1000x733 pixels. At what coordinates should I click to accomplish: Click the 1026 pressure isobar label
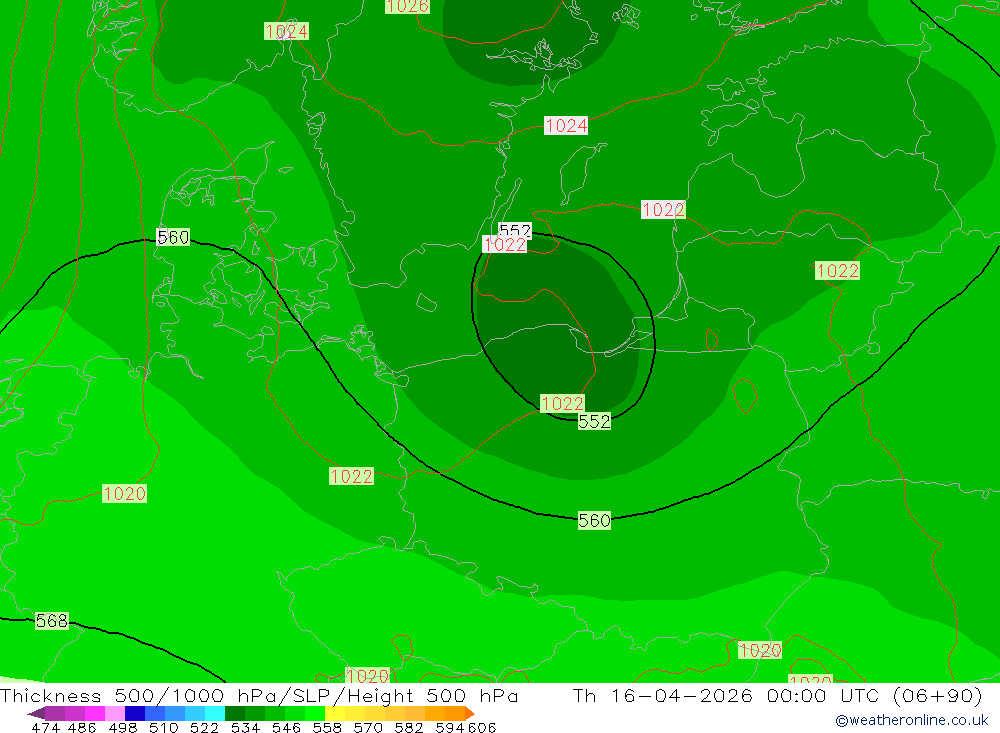pyautogui.click(x=407, y=6)
